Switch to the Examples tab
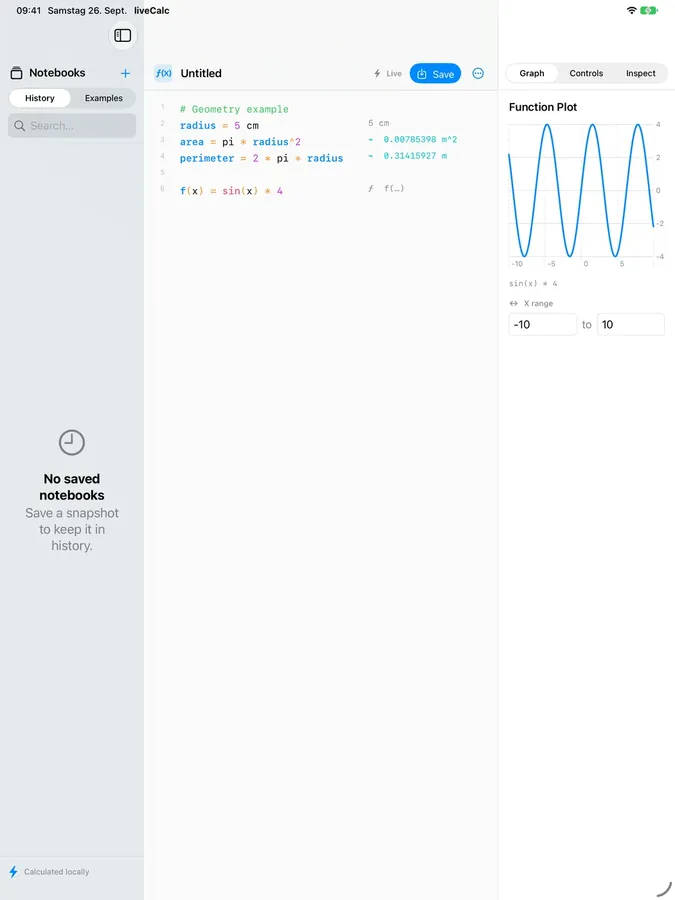 tap(103, 98)
